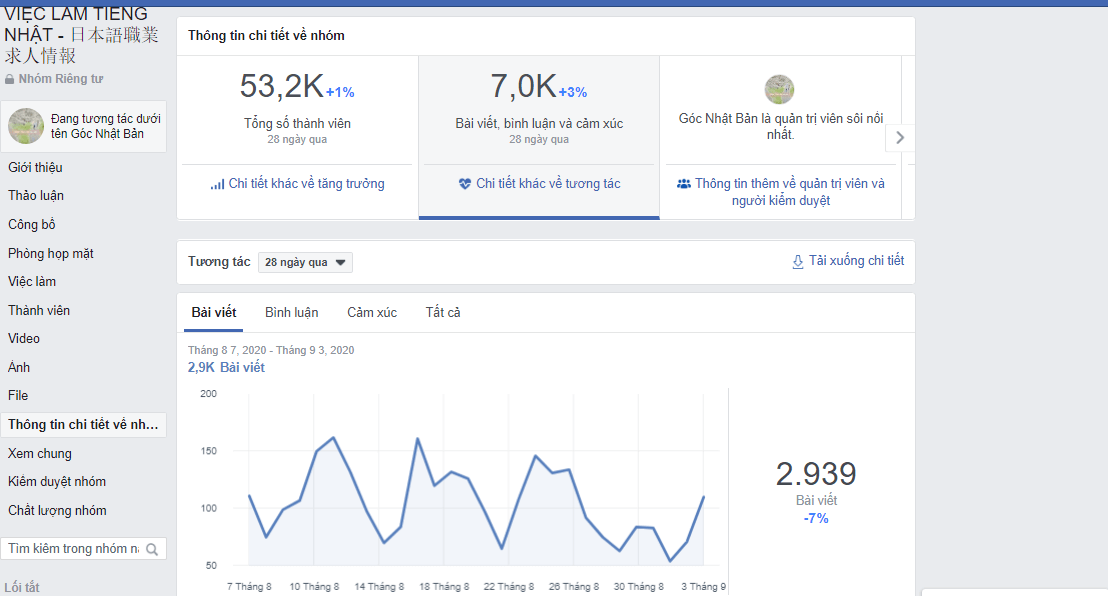Switch to the Cảm xúc tab
This screenshot has height=596, width=1108.
tap(372, 313)
